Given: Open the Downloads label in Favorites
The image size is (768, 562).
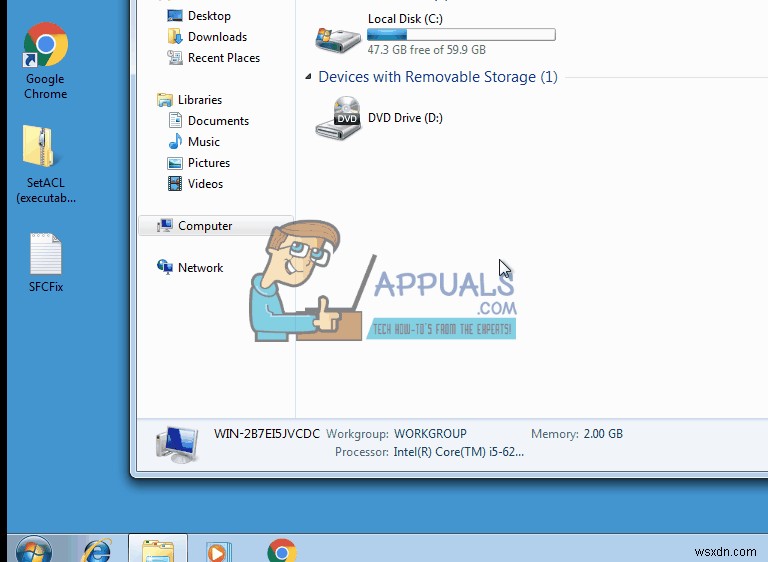Looking at the screenshot, I should (217, 37).
